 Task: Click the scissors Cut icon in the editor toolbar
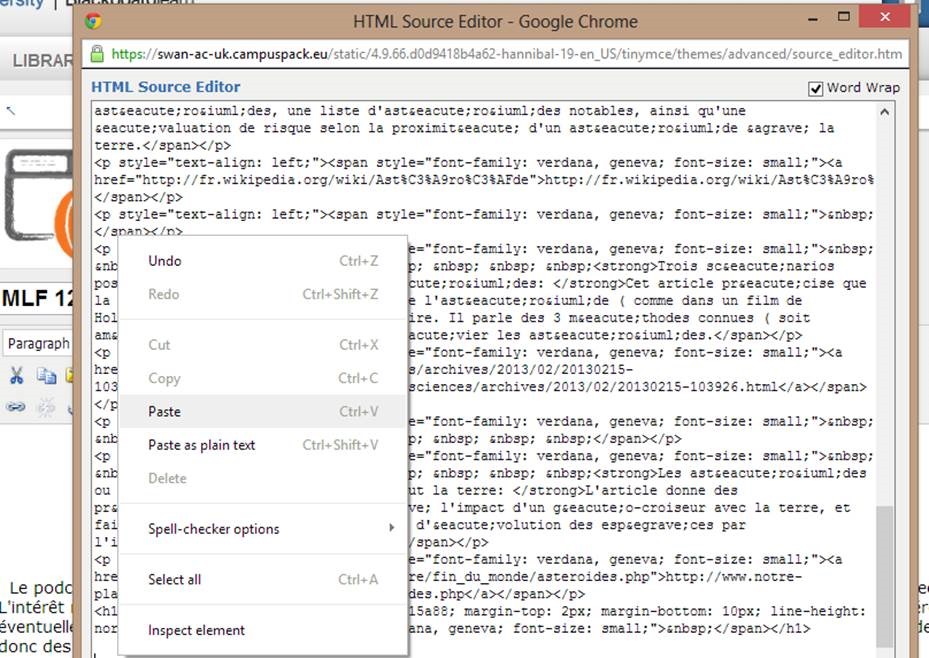(16, 376)
